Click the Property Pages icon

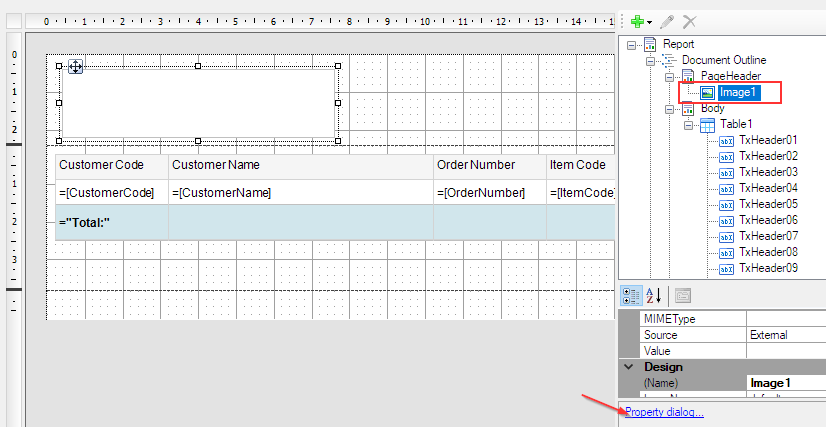(682, 296)
